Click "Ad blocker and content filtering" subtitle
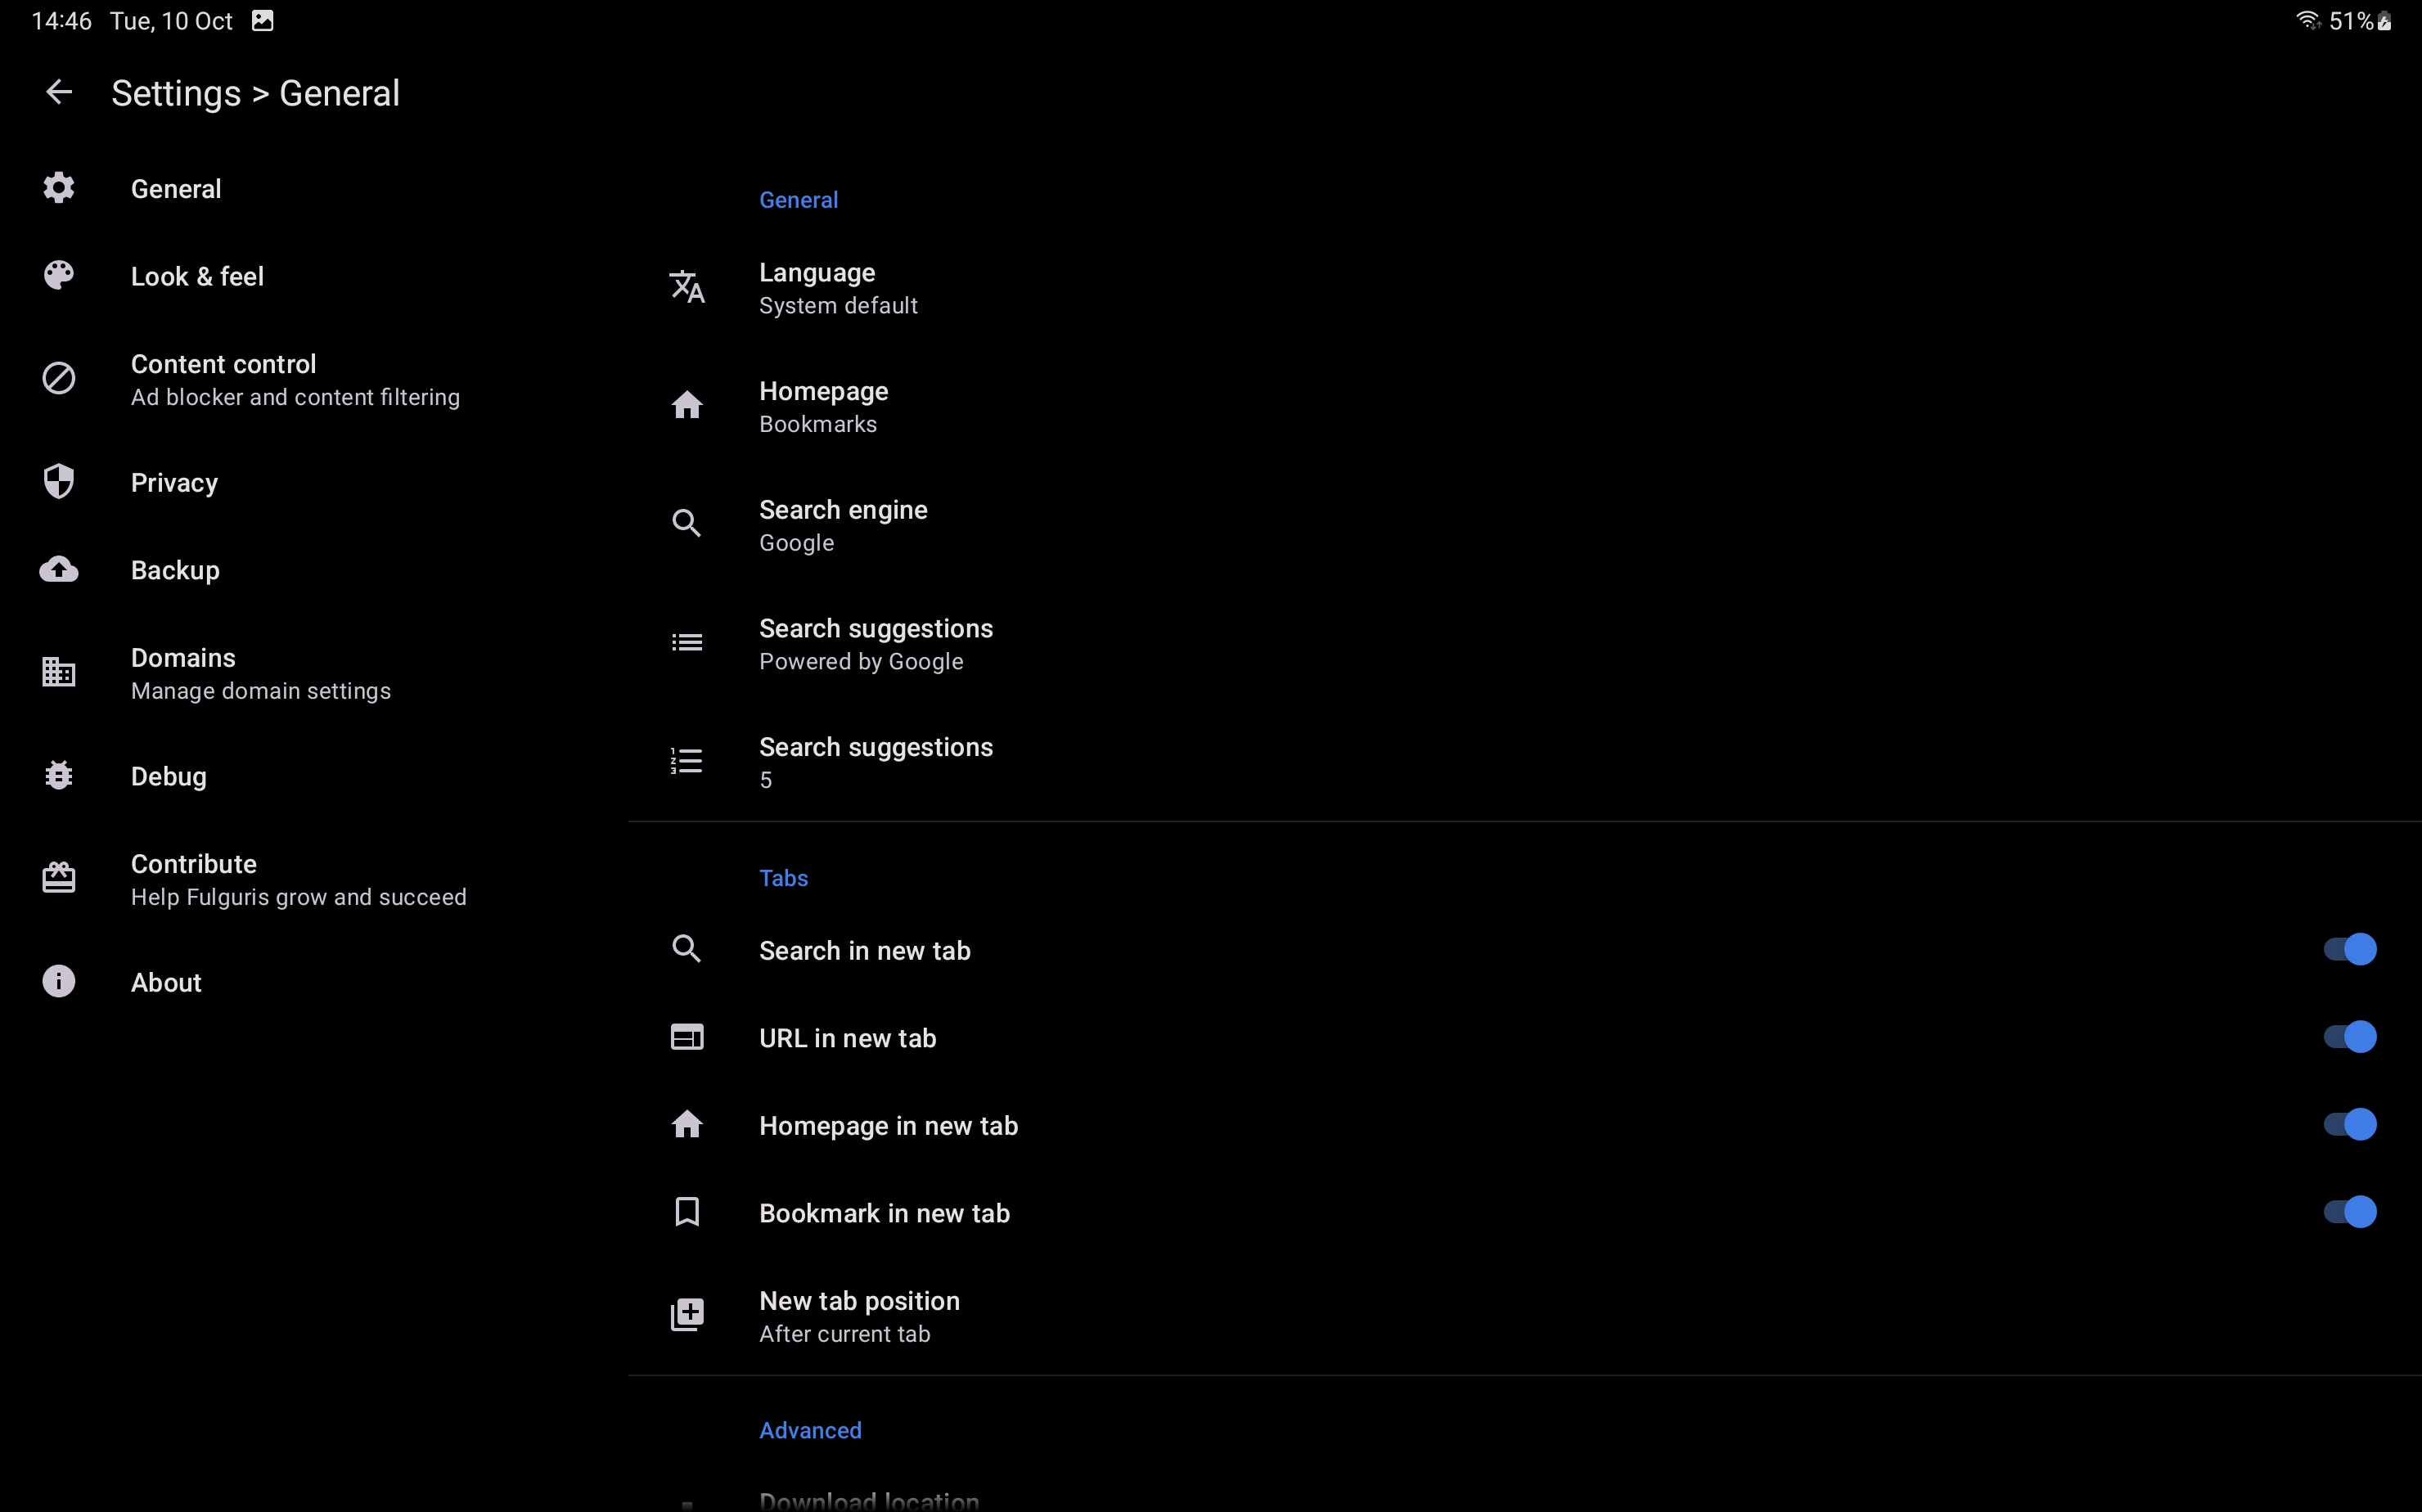Screen dimensions: 2422x1512 click(x=295, y=397)
